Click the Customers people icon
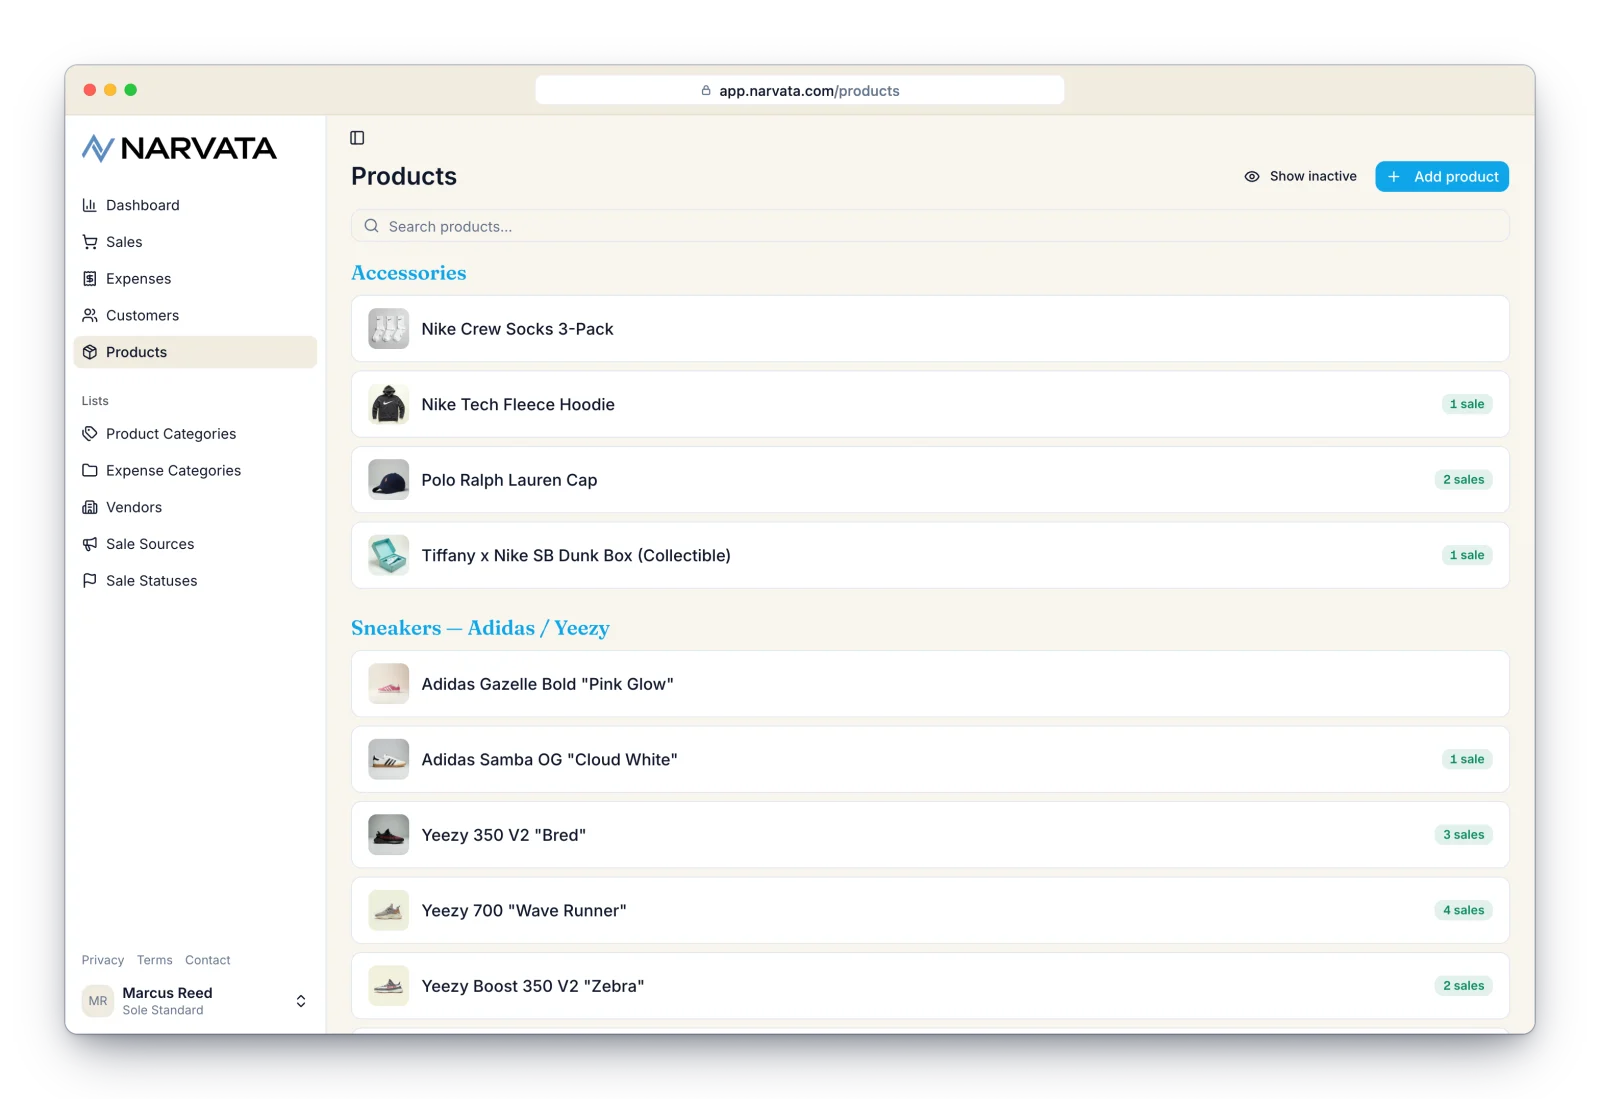The height and width of the screenshot is (1099, 1600). point(90,315)
